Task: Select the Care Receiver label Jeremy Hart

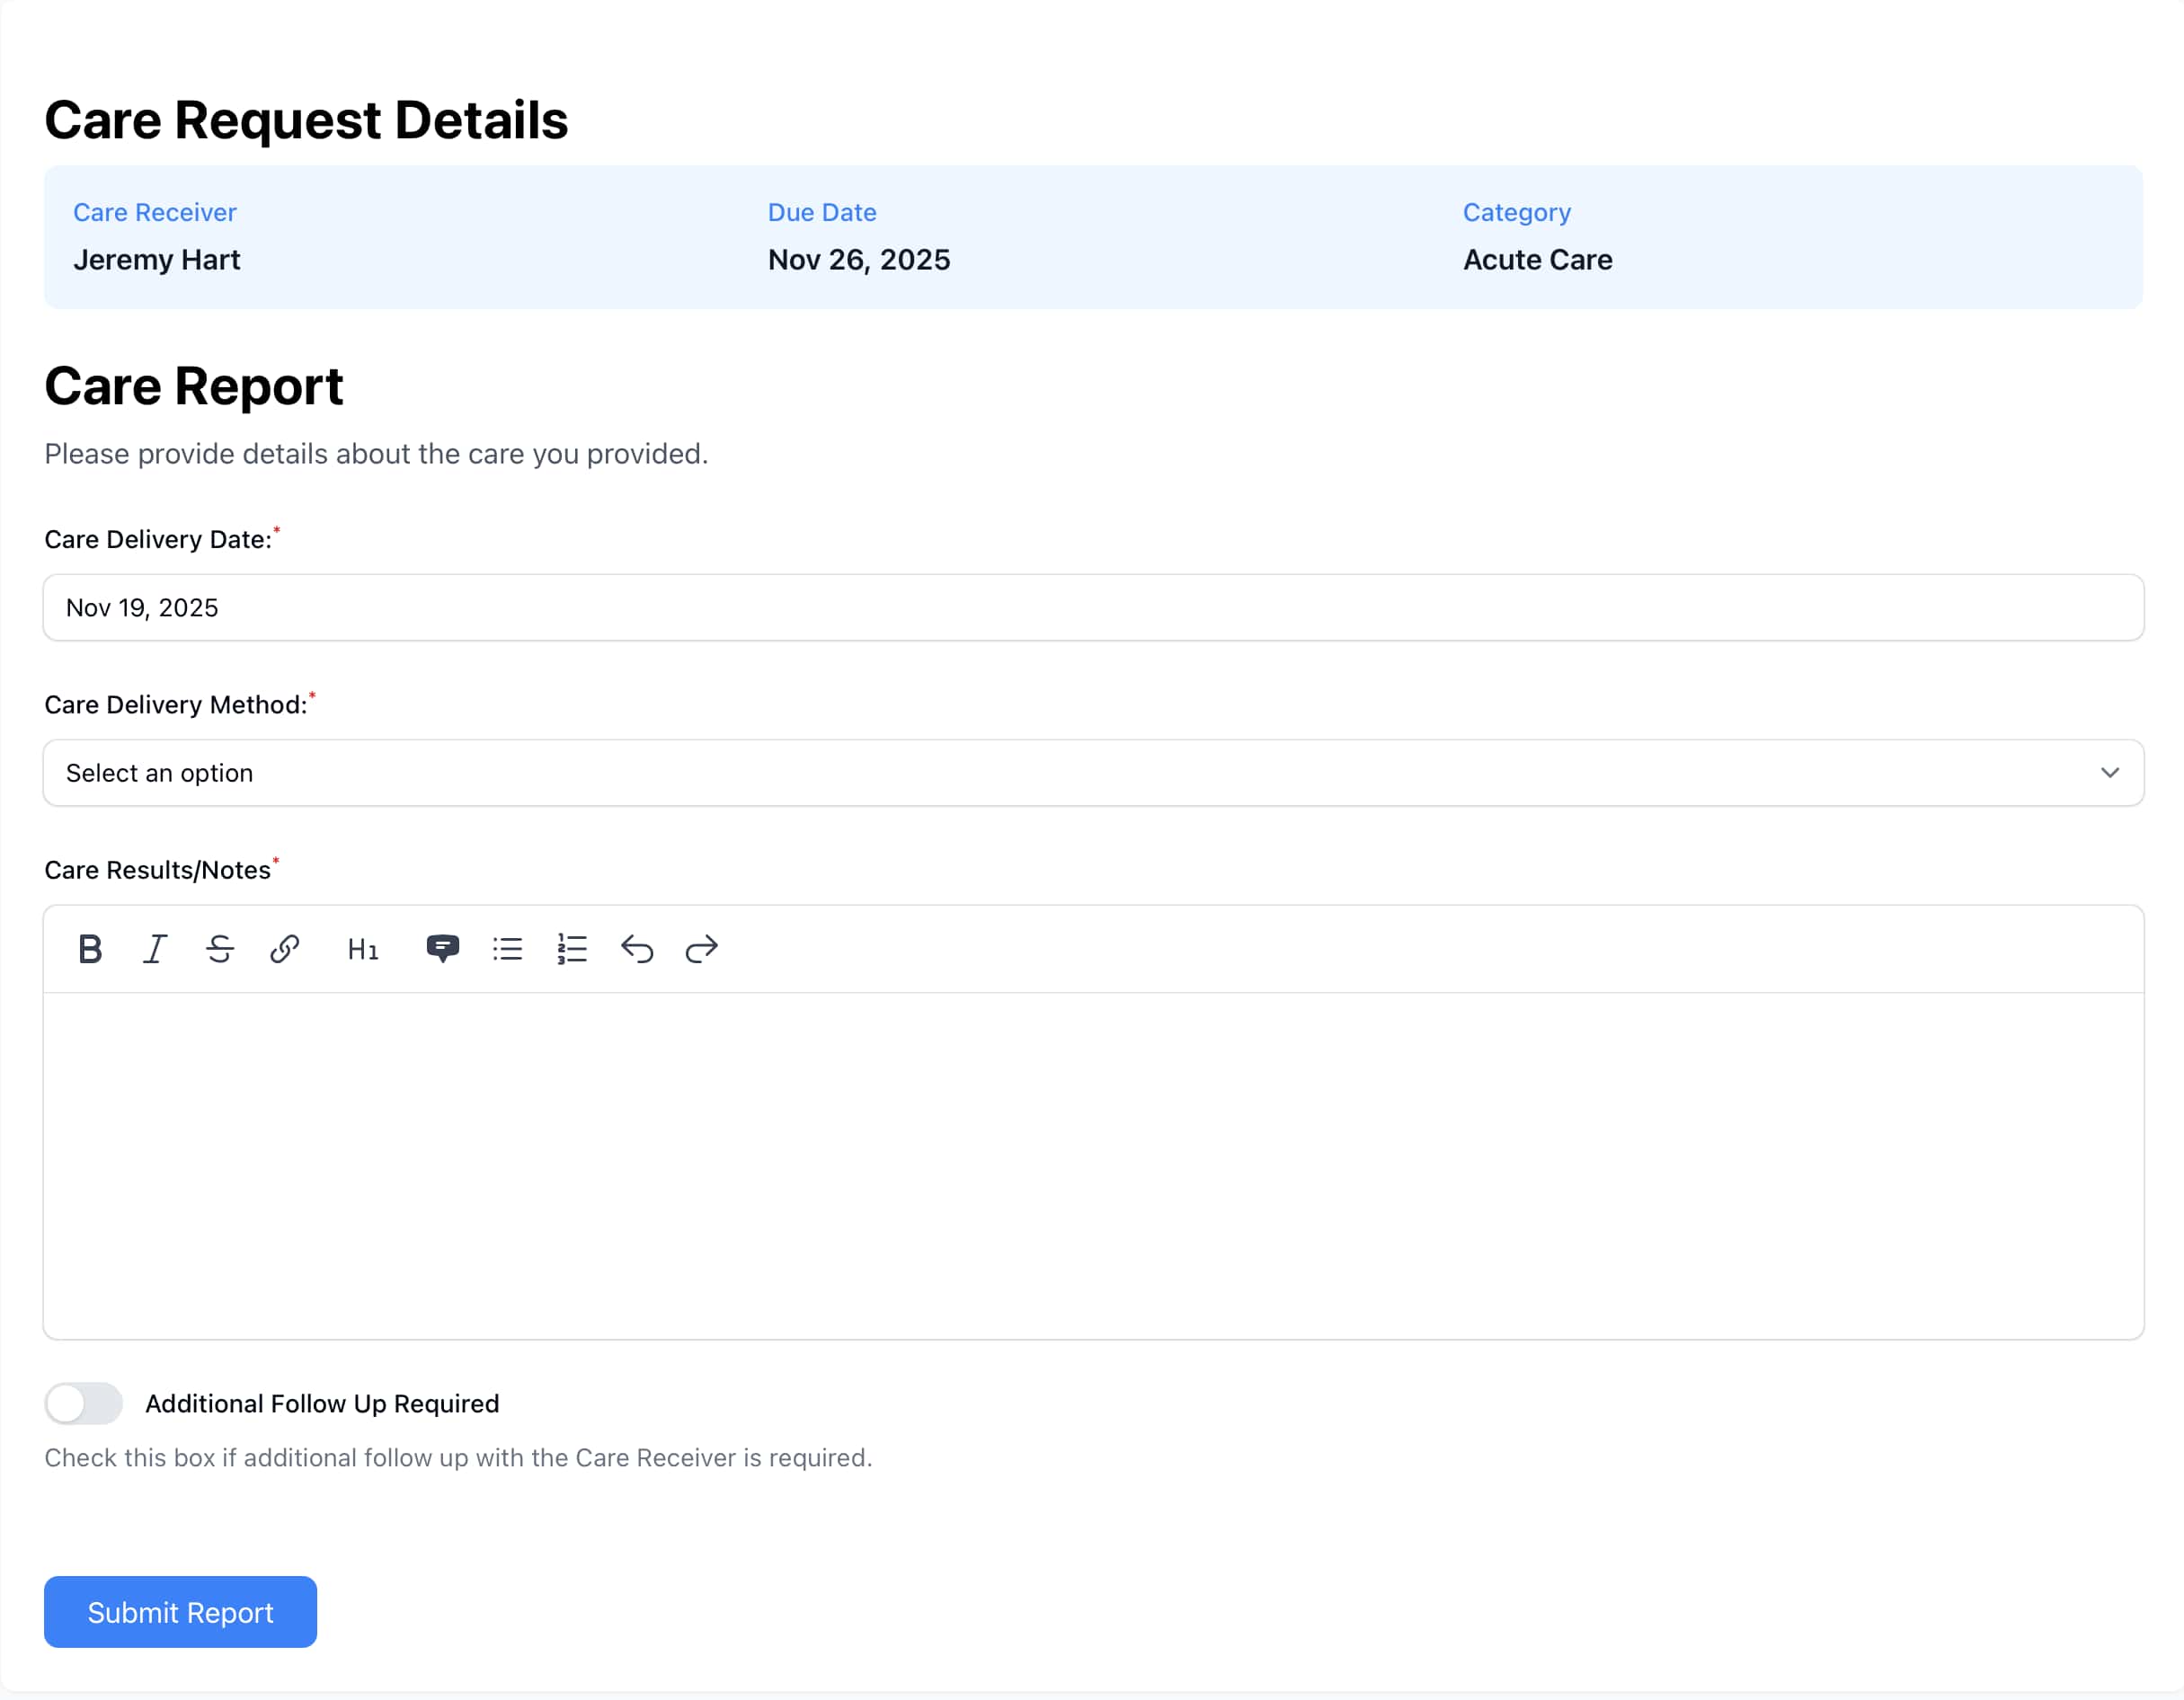Action: 156,259
